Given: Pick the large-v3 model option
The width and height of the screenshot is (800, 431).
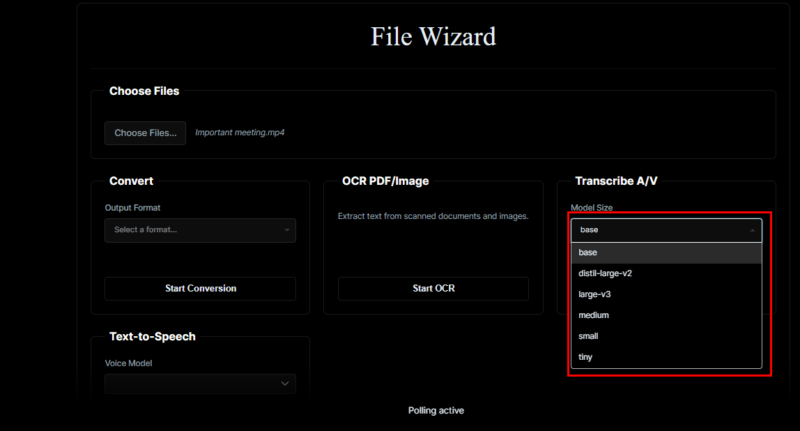Looking at the screenshot, I should pyautogui.click(x=666, y=295).
